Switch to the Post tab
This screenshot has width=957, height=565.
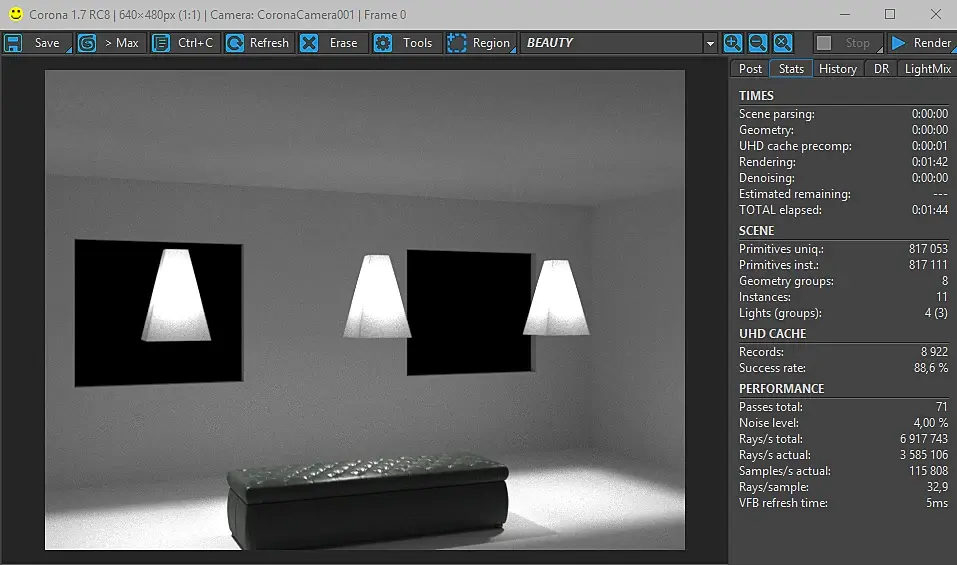point(750,69)
